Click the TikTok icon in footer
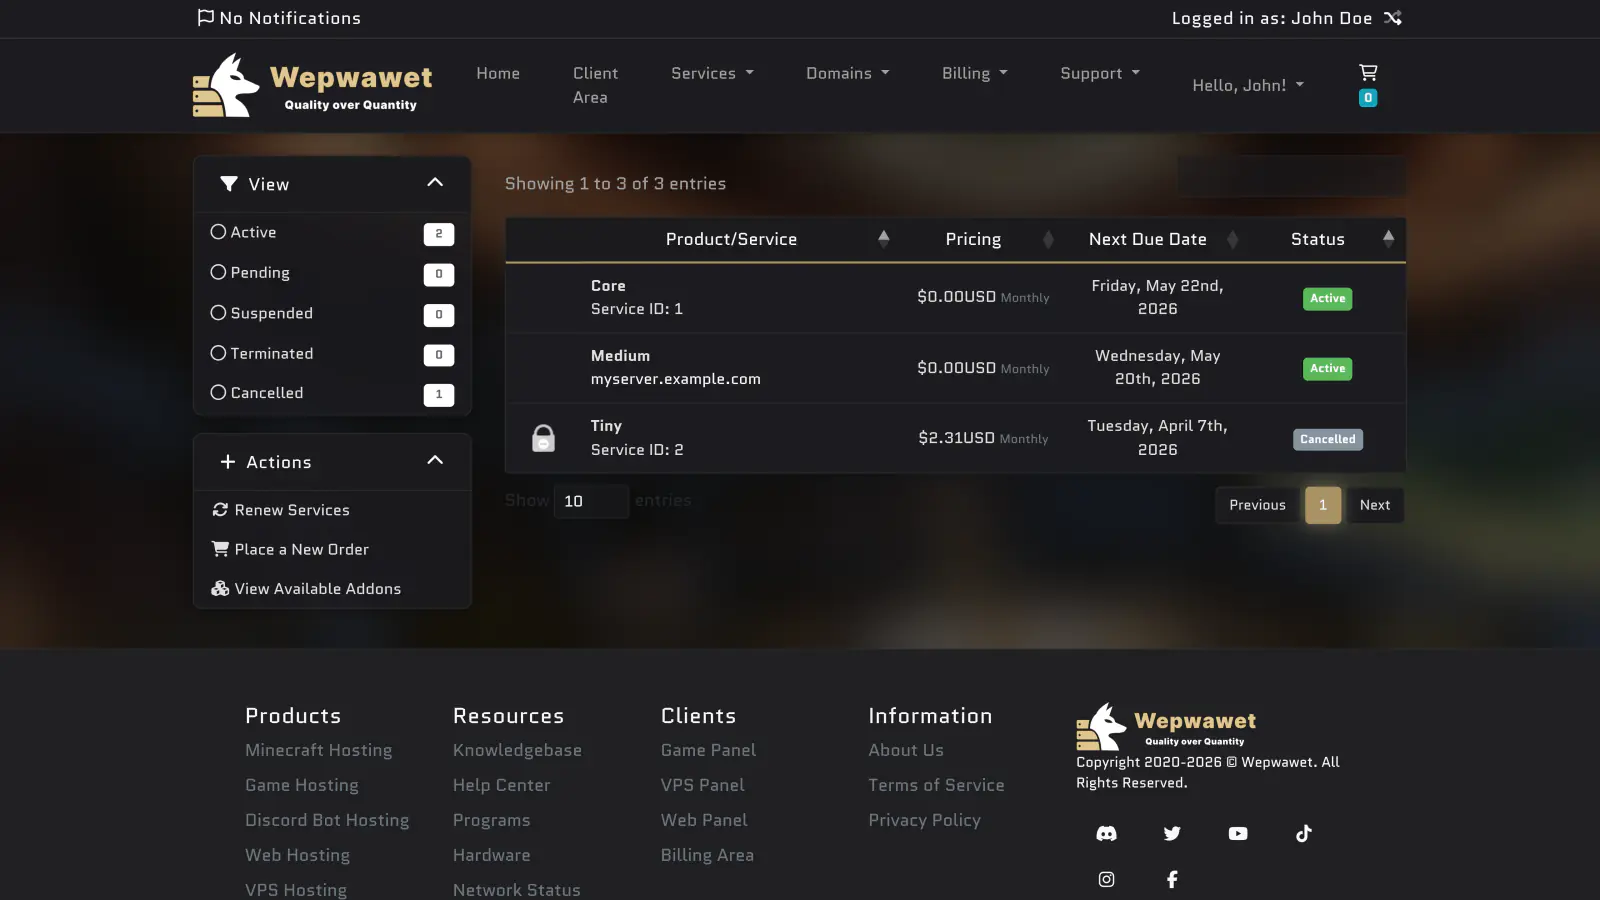This screenshot has width=1600, height=900. (1303, 834)
